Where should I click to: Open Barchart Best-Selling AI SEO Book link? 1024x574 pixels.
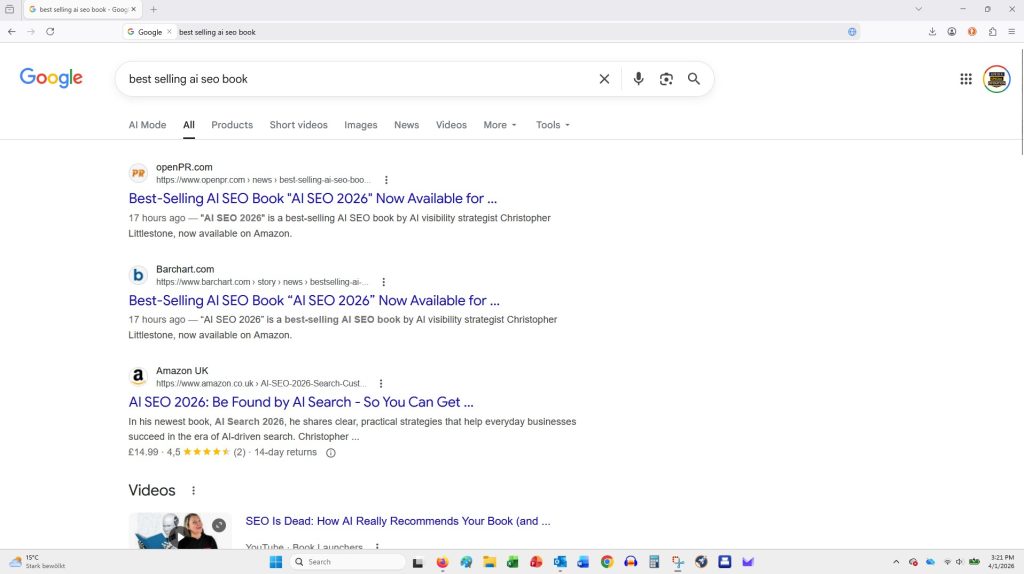314,300
